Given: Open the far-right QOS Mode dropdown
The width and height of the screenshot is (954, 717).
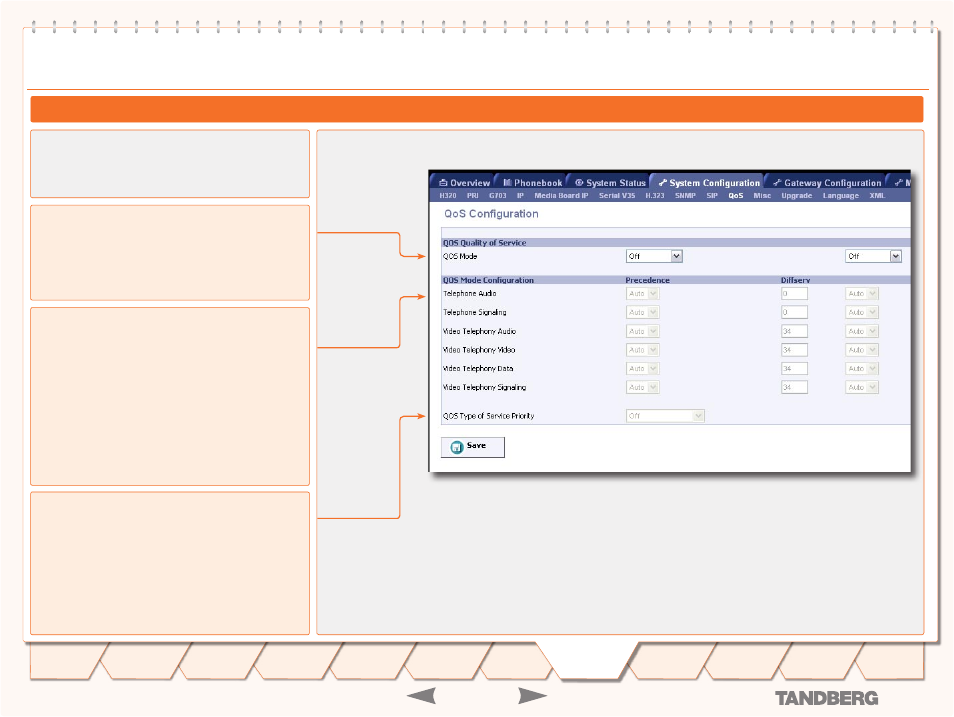Looking at the screenshot, I should pos(873,256).
